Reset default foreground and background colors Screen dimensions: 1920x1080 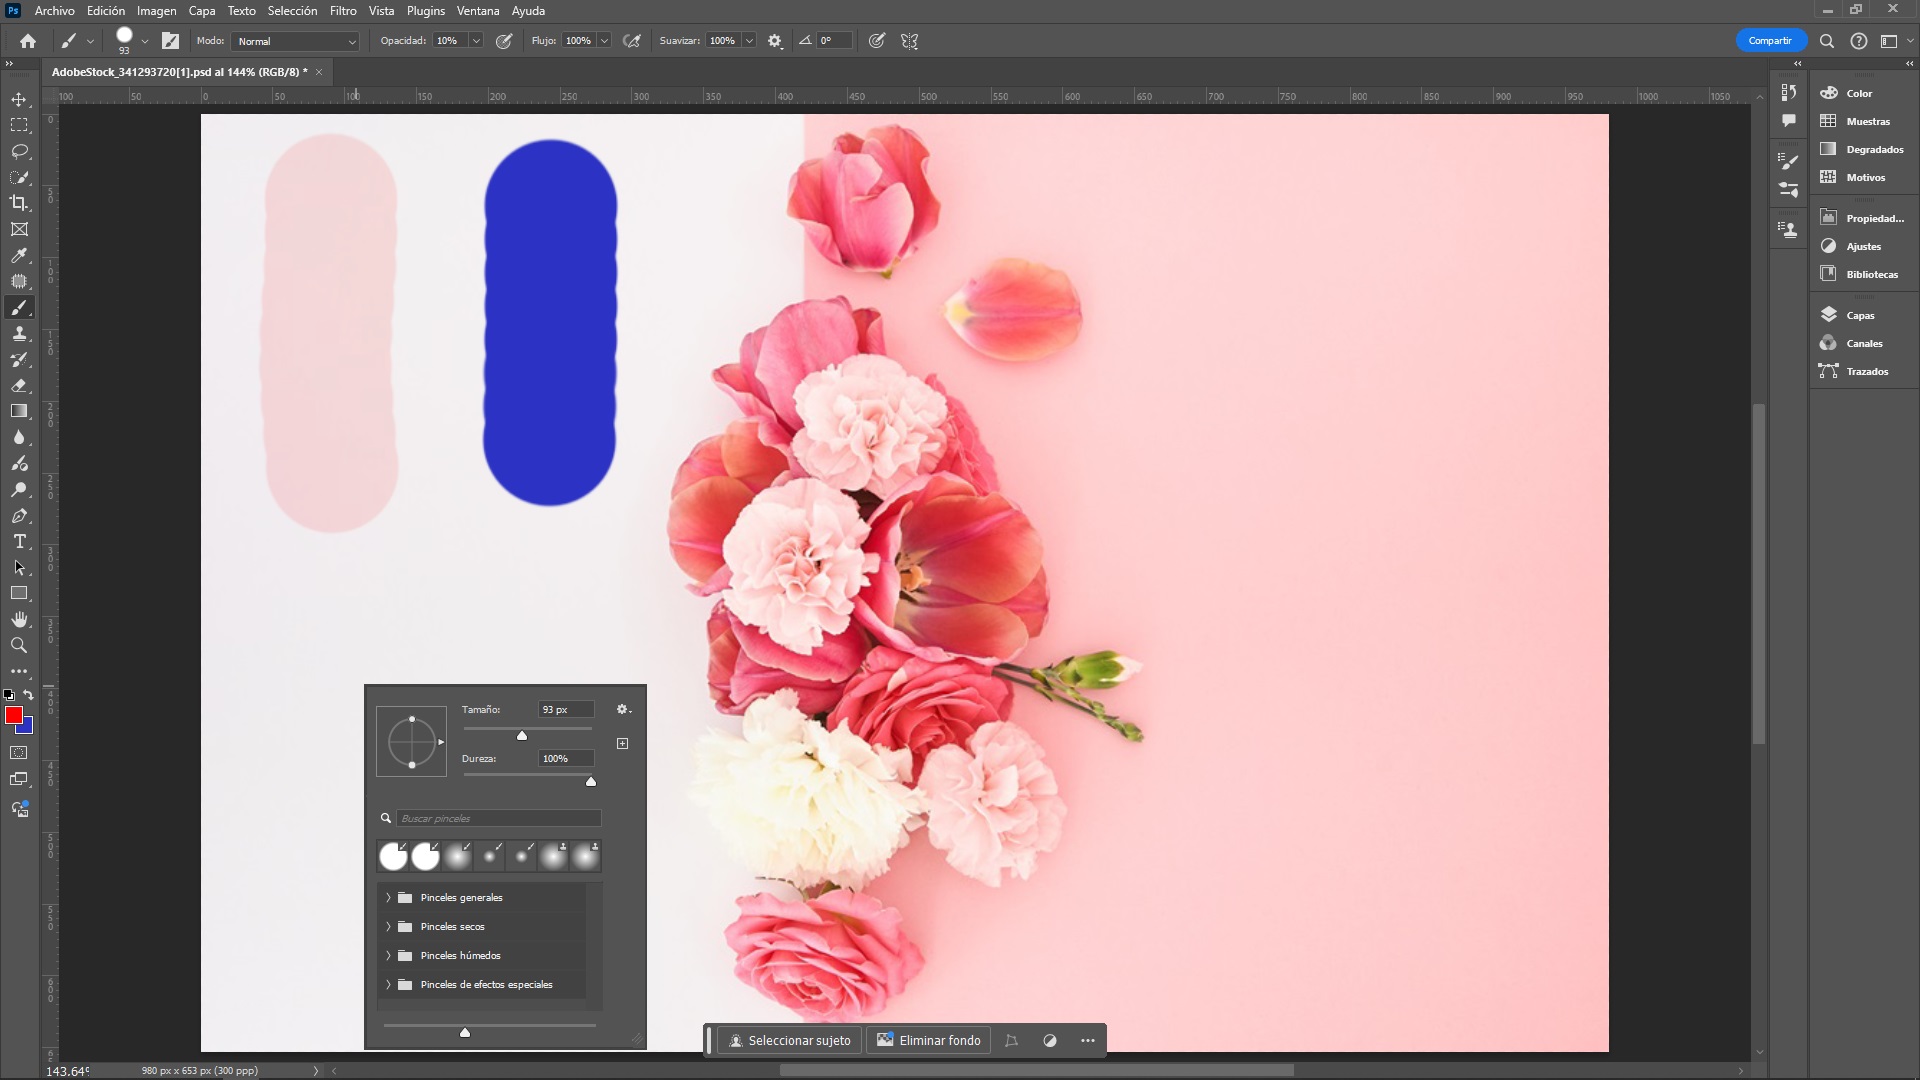[9, 695]
